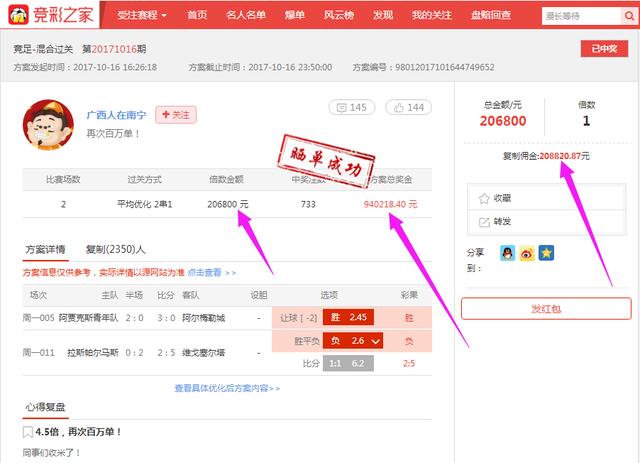Click the 发红包 button
This screenshot has height=463, width=640.
point(546,309)
